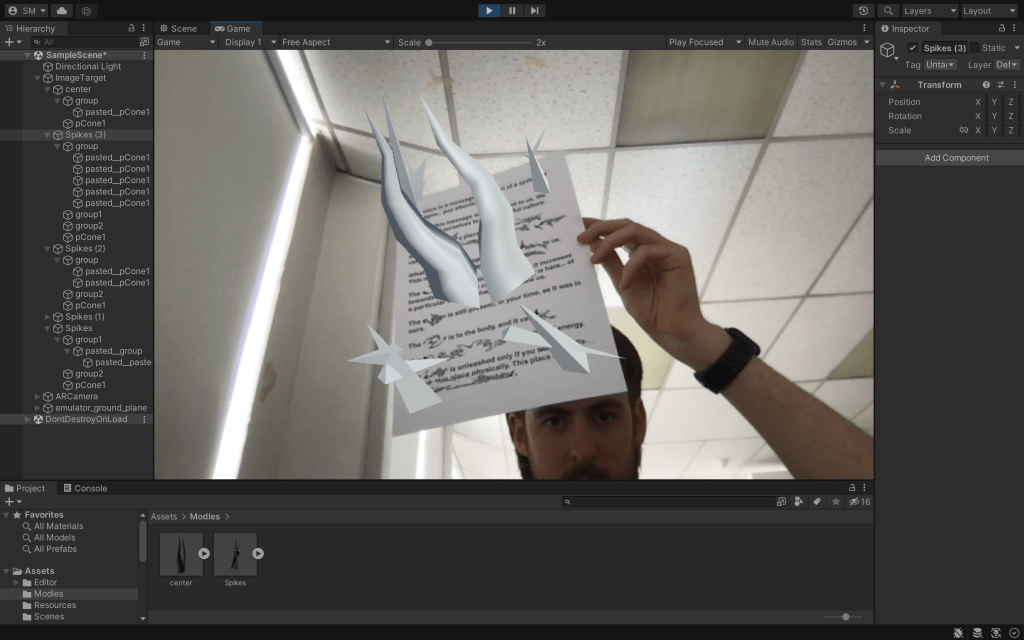Toggle the Scale constrained proportions link icon
The image size is (1024, 640).
coord(964,130)
